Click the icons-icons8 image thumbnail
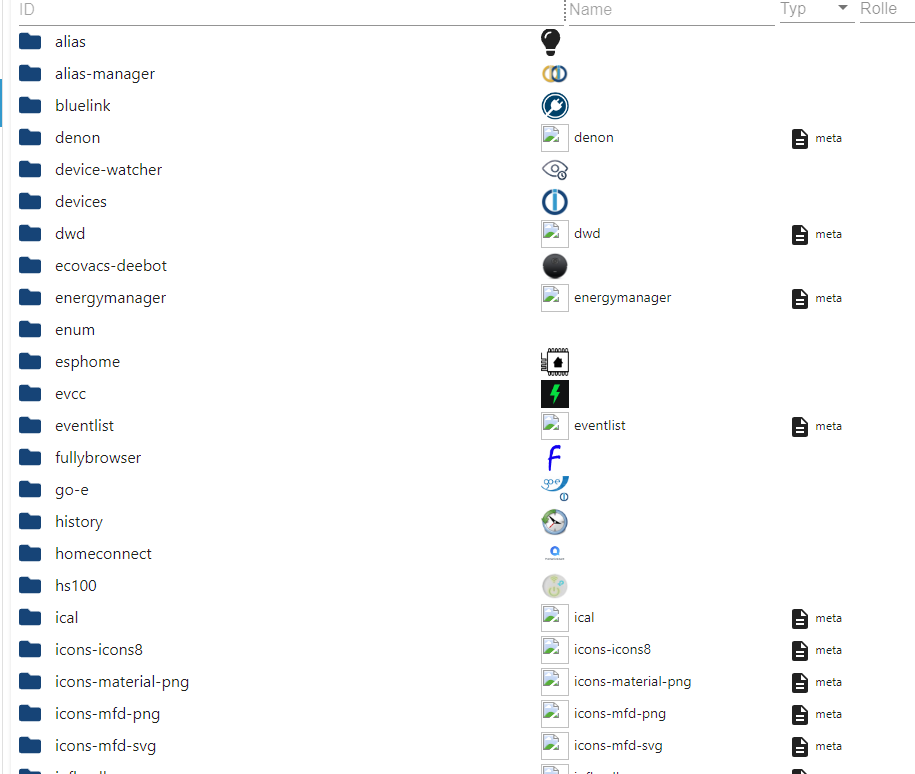The image size is (915, 774). 554,649
